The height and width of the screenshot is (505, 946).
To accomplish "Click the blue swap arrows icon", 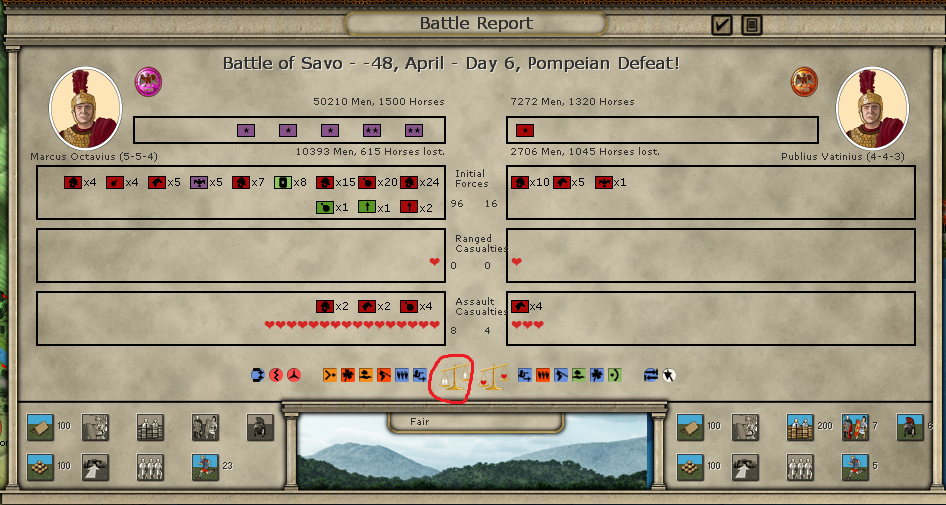I will click(652, 375).
